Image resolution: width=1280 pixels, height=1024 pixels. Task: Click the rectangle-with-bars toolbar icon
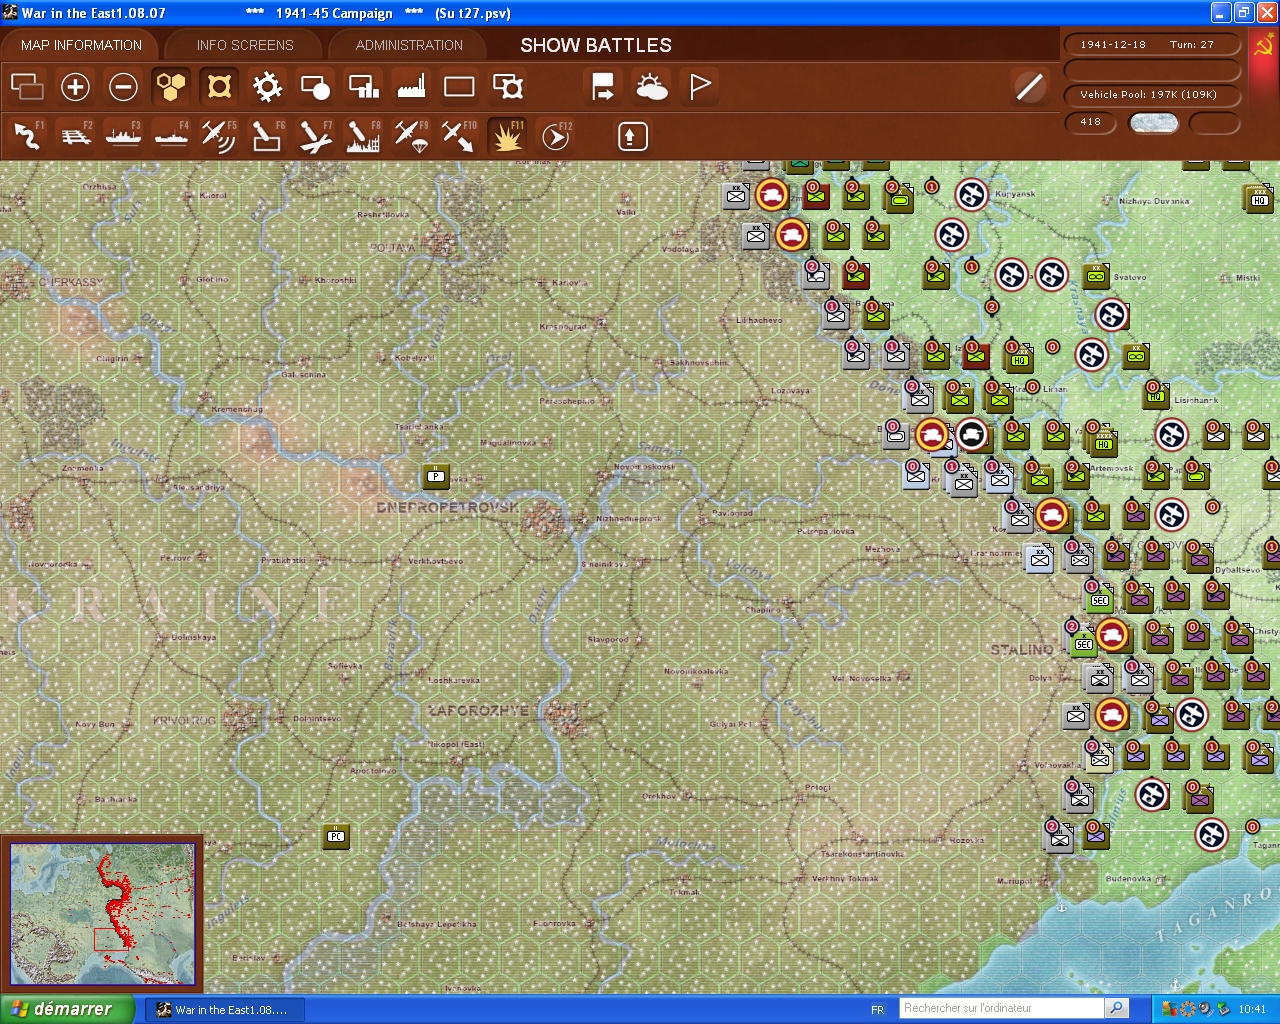click(x=363, y=87)
